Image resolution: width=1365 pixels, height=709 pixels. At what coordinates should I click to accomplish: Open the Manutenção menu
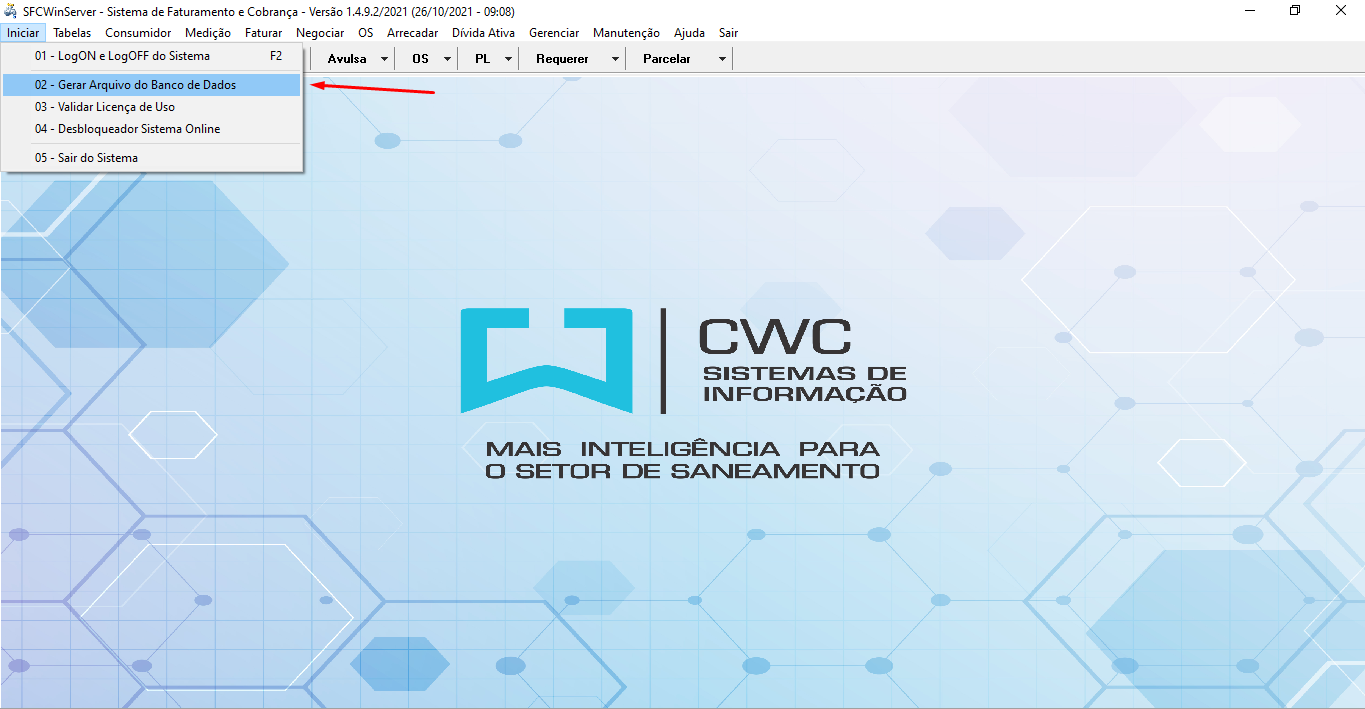click(x=626, y=33)
